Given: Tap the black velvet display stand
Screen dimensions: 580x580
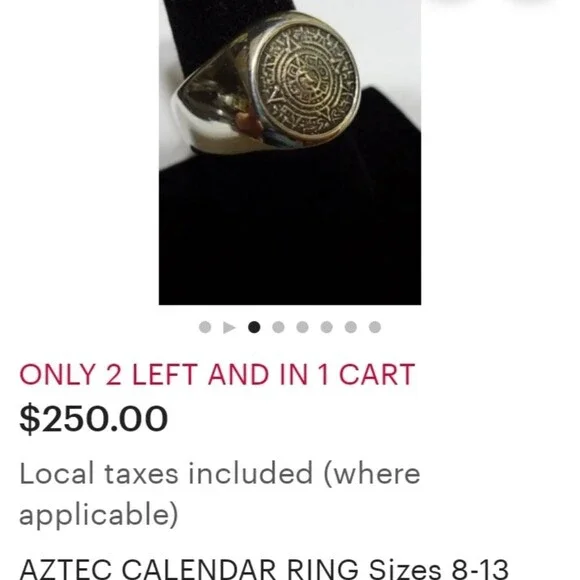Looking at the screenshot, I should (290, 229).
